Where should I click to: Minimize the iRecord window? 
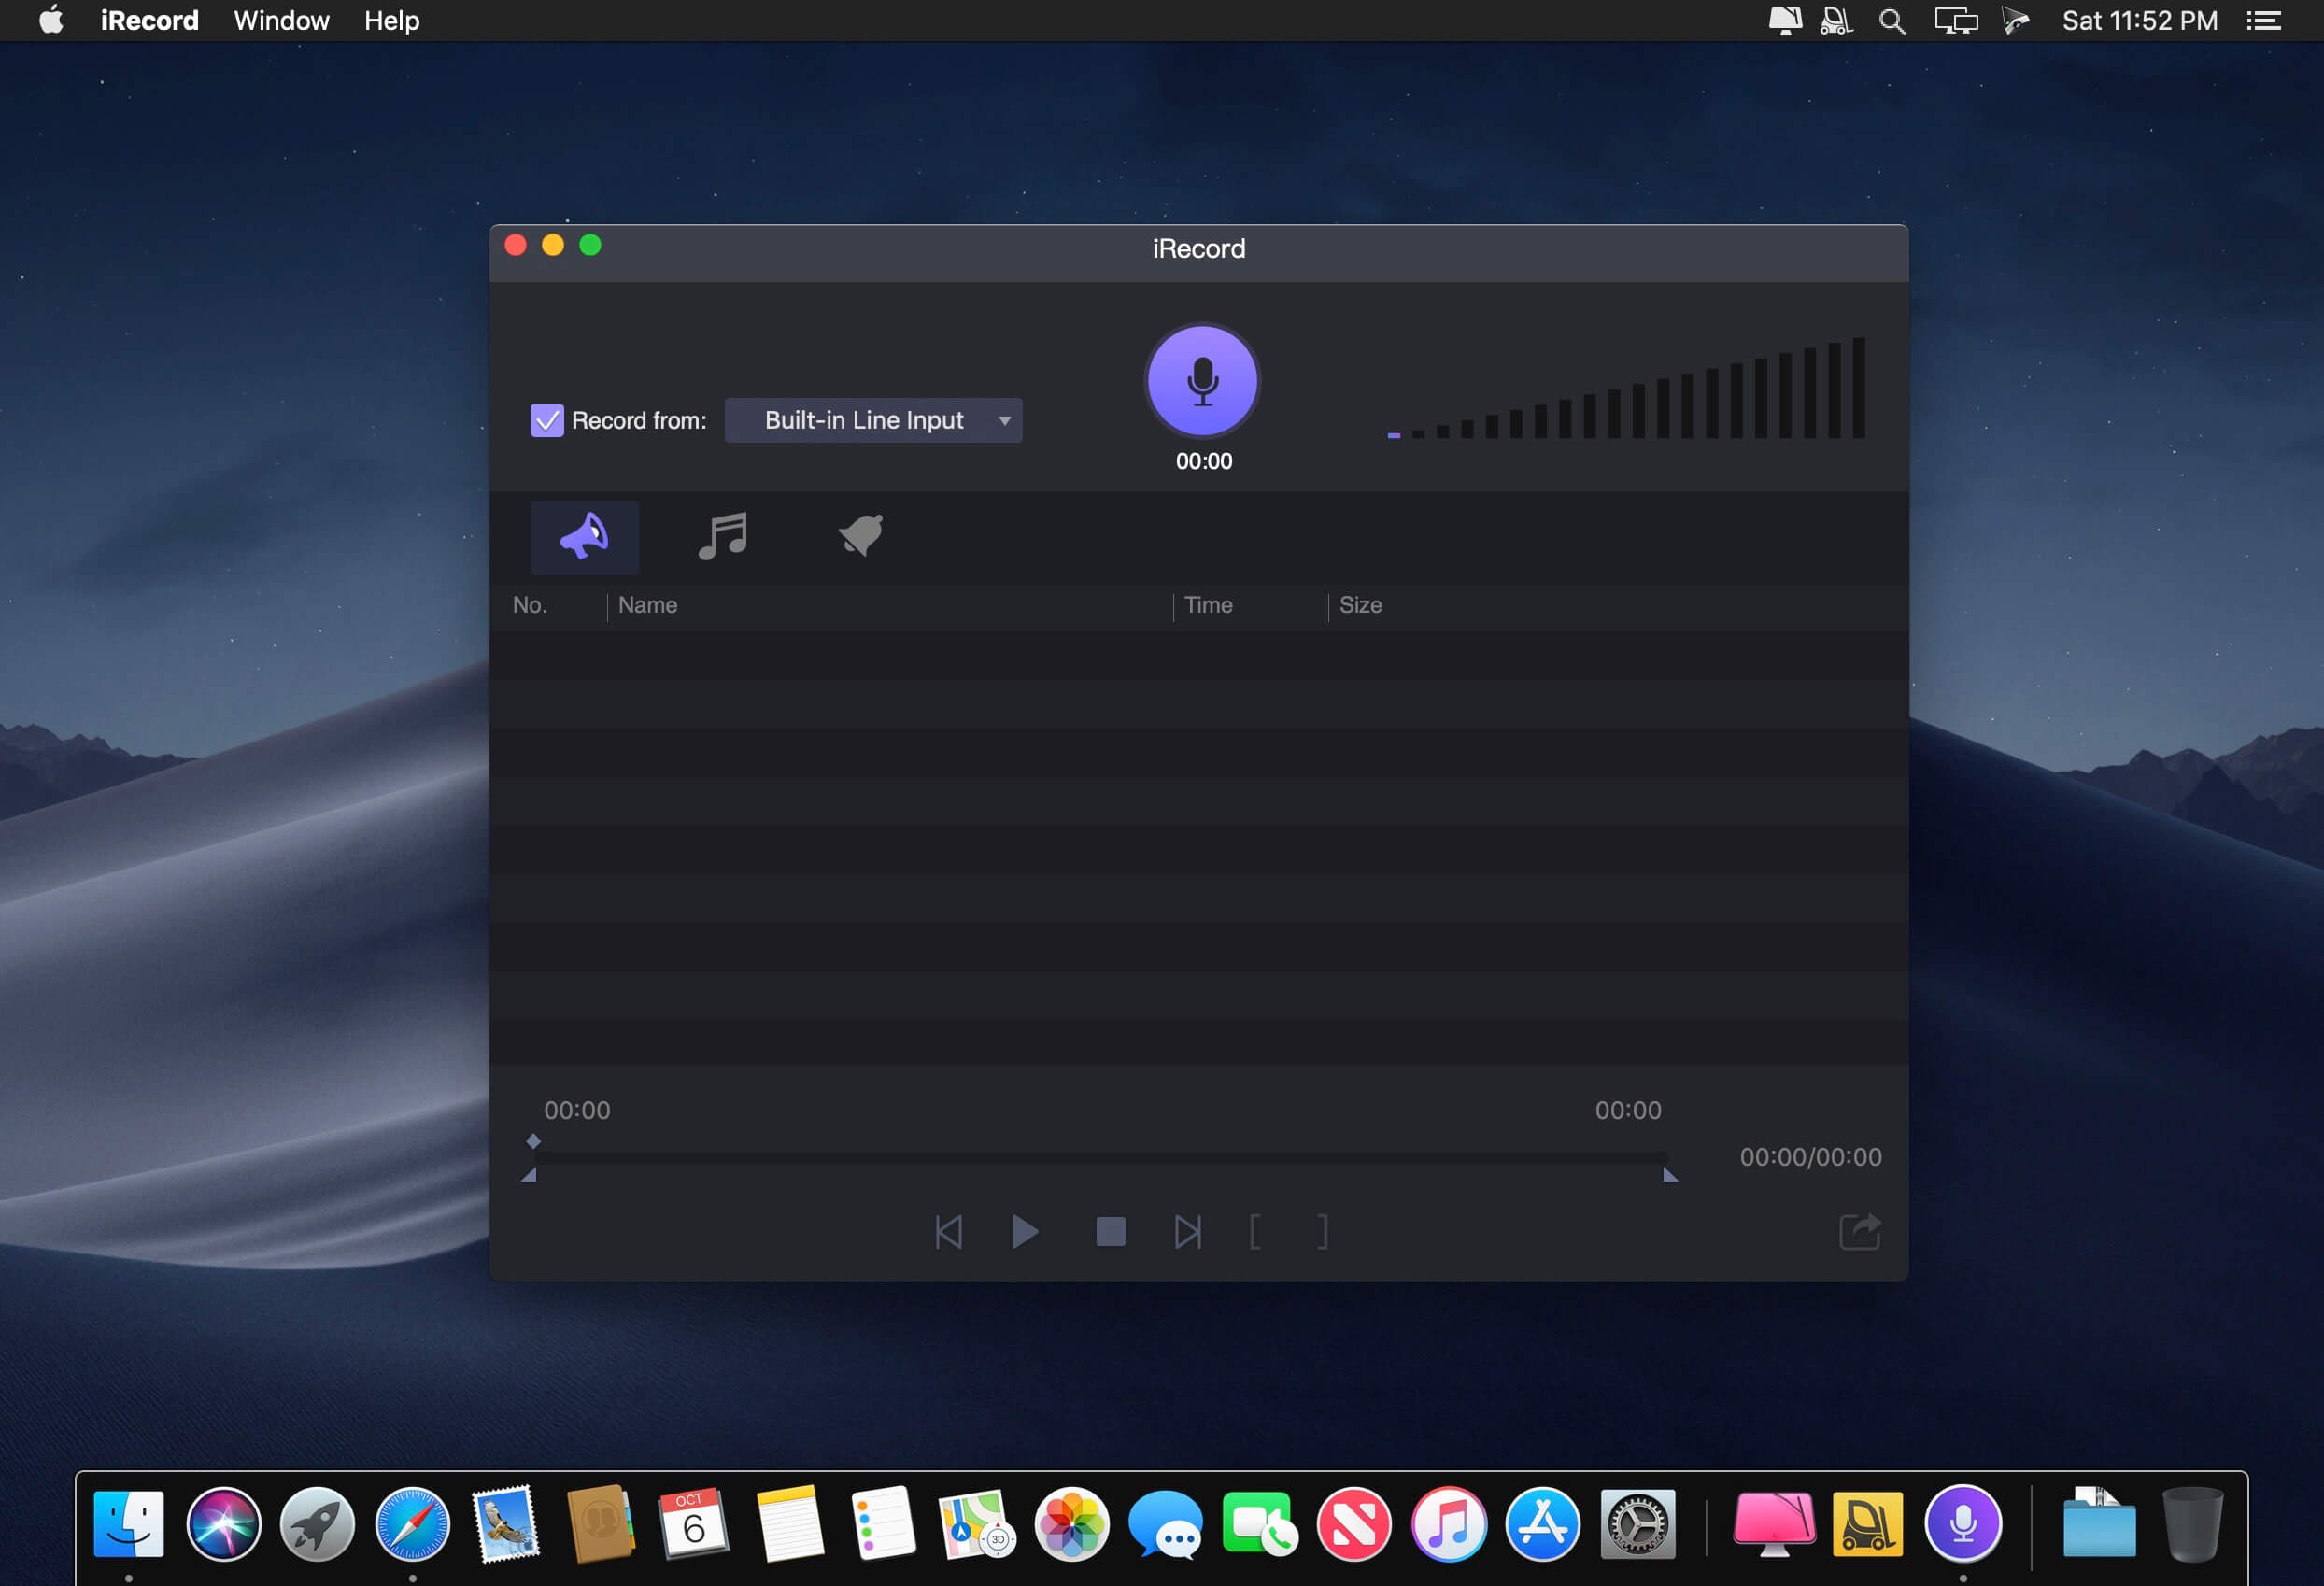553,246
